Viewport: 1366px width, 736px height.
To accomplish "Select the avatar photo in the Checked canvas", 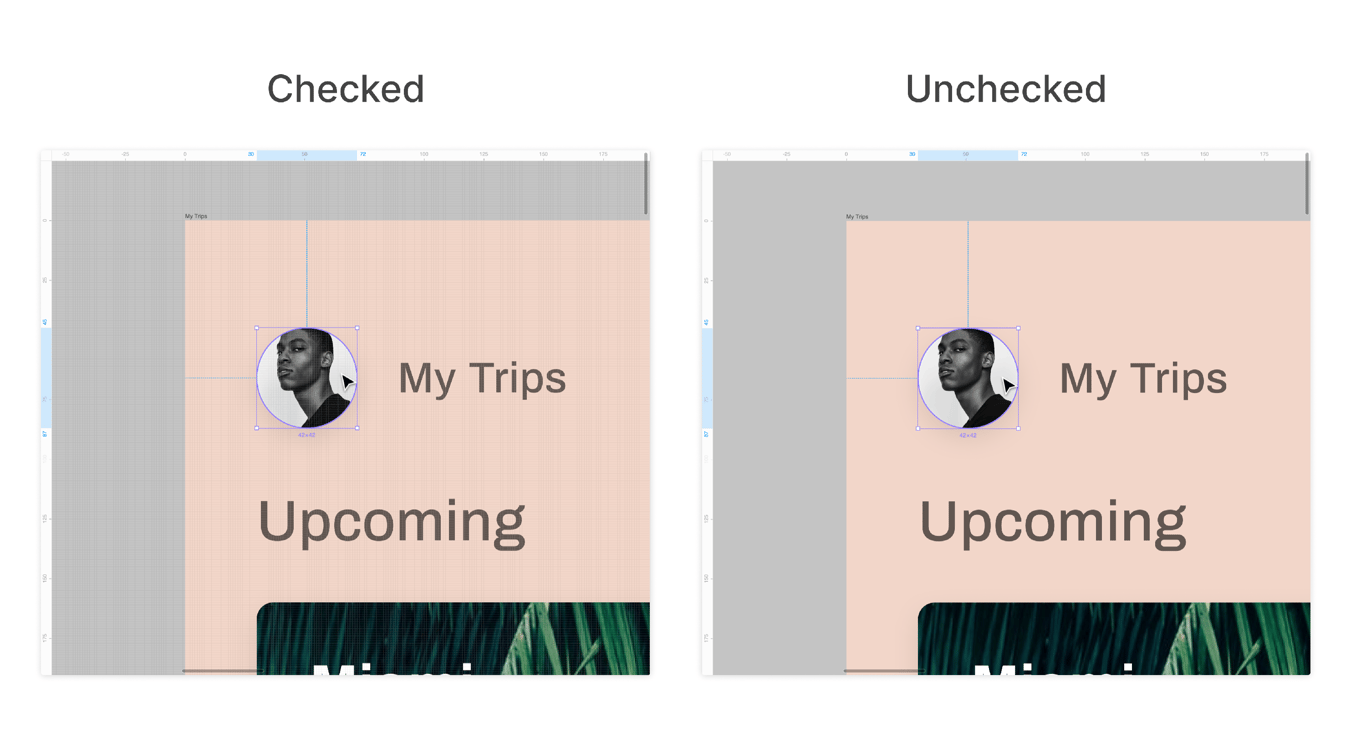I will tap(300, 378).
